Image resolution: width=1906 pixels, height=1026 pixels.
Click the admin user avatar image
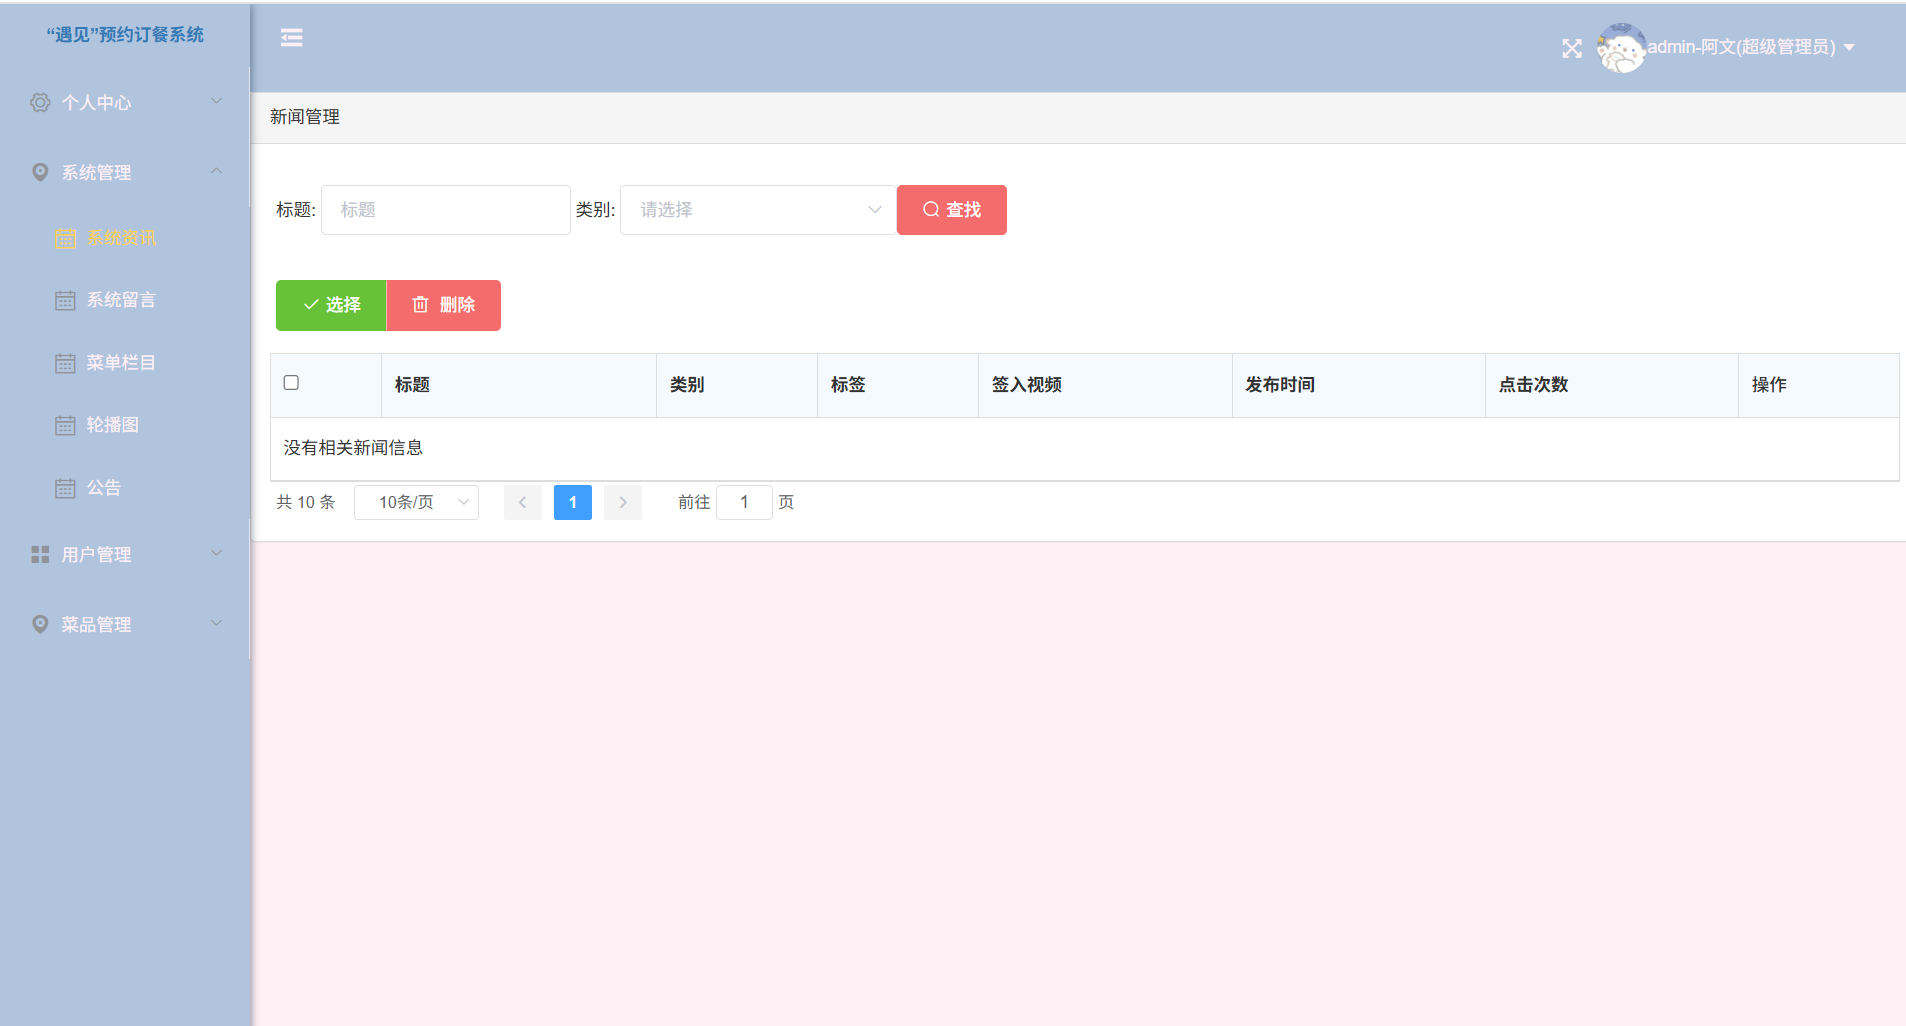(x=1621, y=48)
